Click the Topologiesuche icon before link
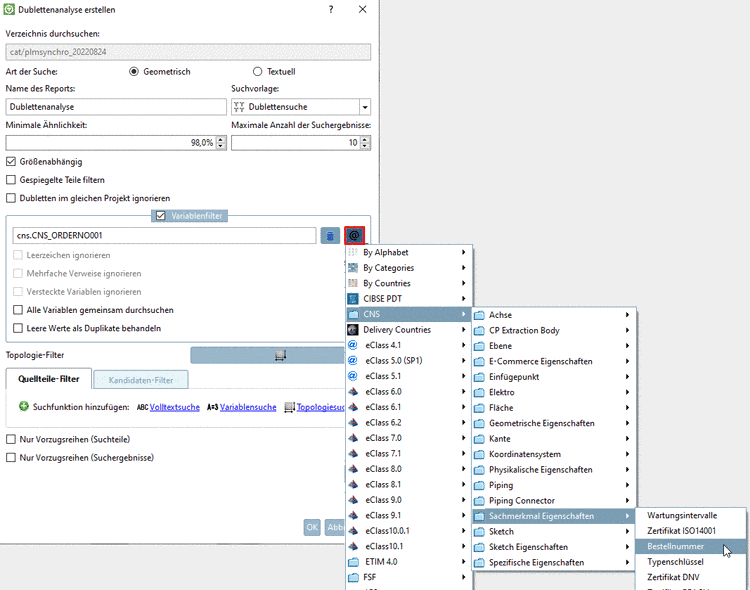 pyautogui.click(x=289, y=407)
